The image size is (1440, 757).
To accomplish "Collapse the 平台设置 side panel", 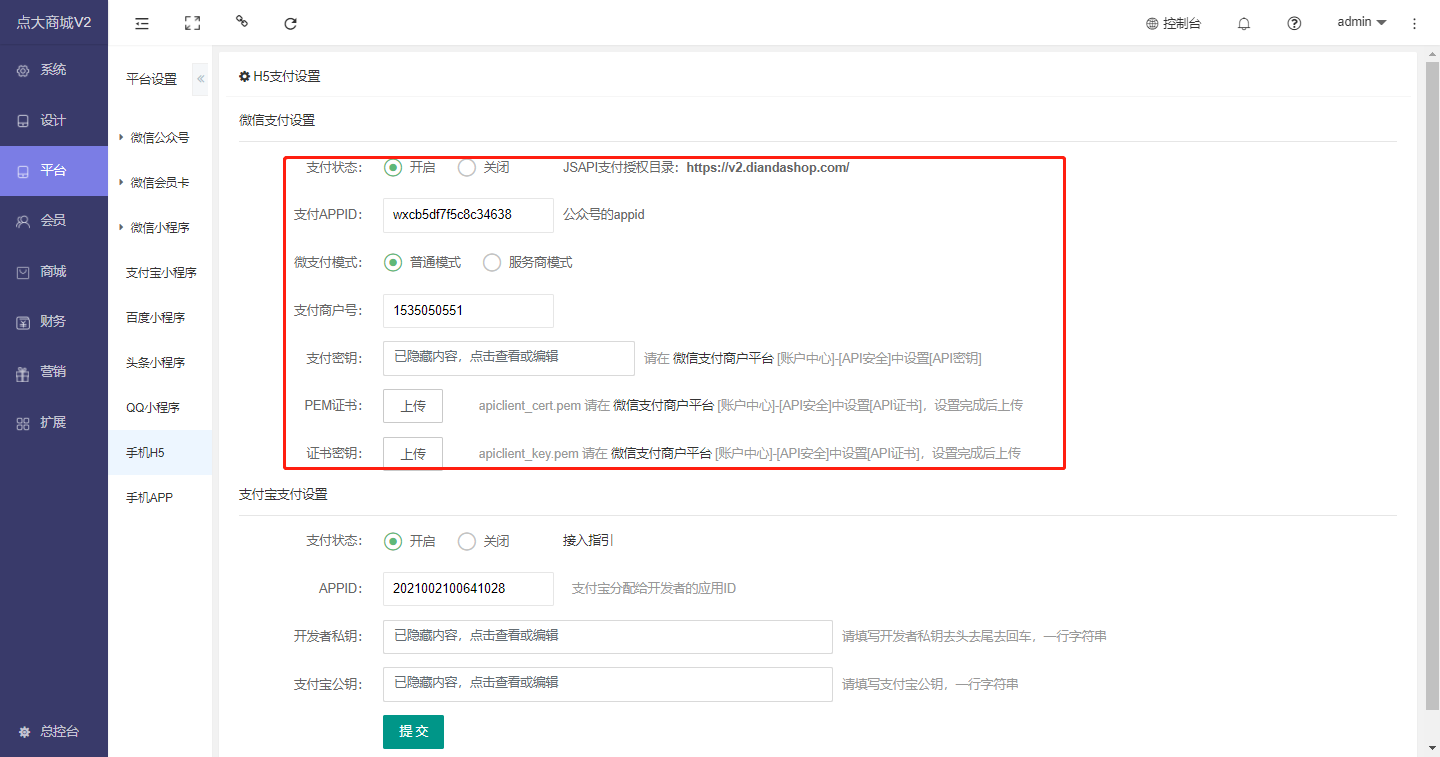I will click(200, 79).
